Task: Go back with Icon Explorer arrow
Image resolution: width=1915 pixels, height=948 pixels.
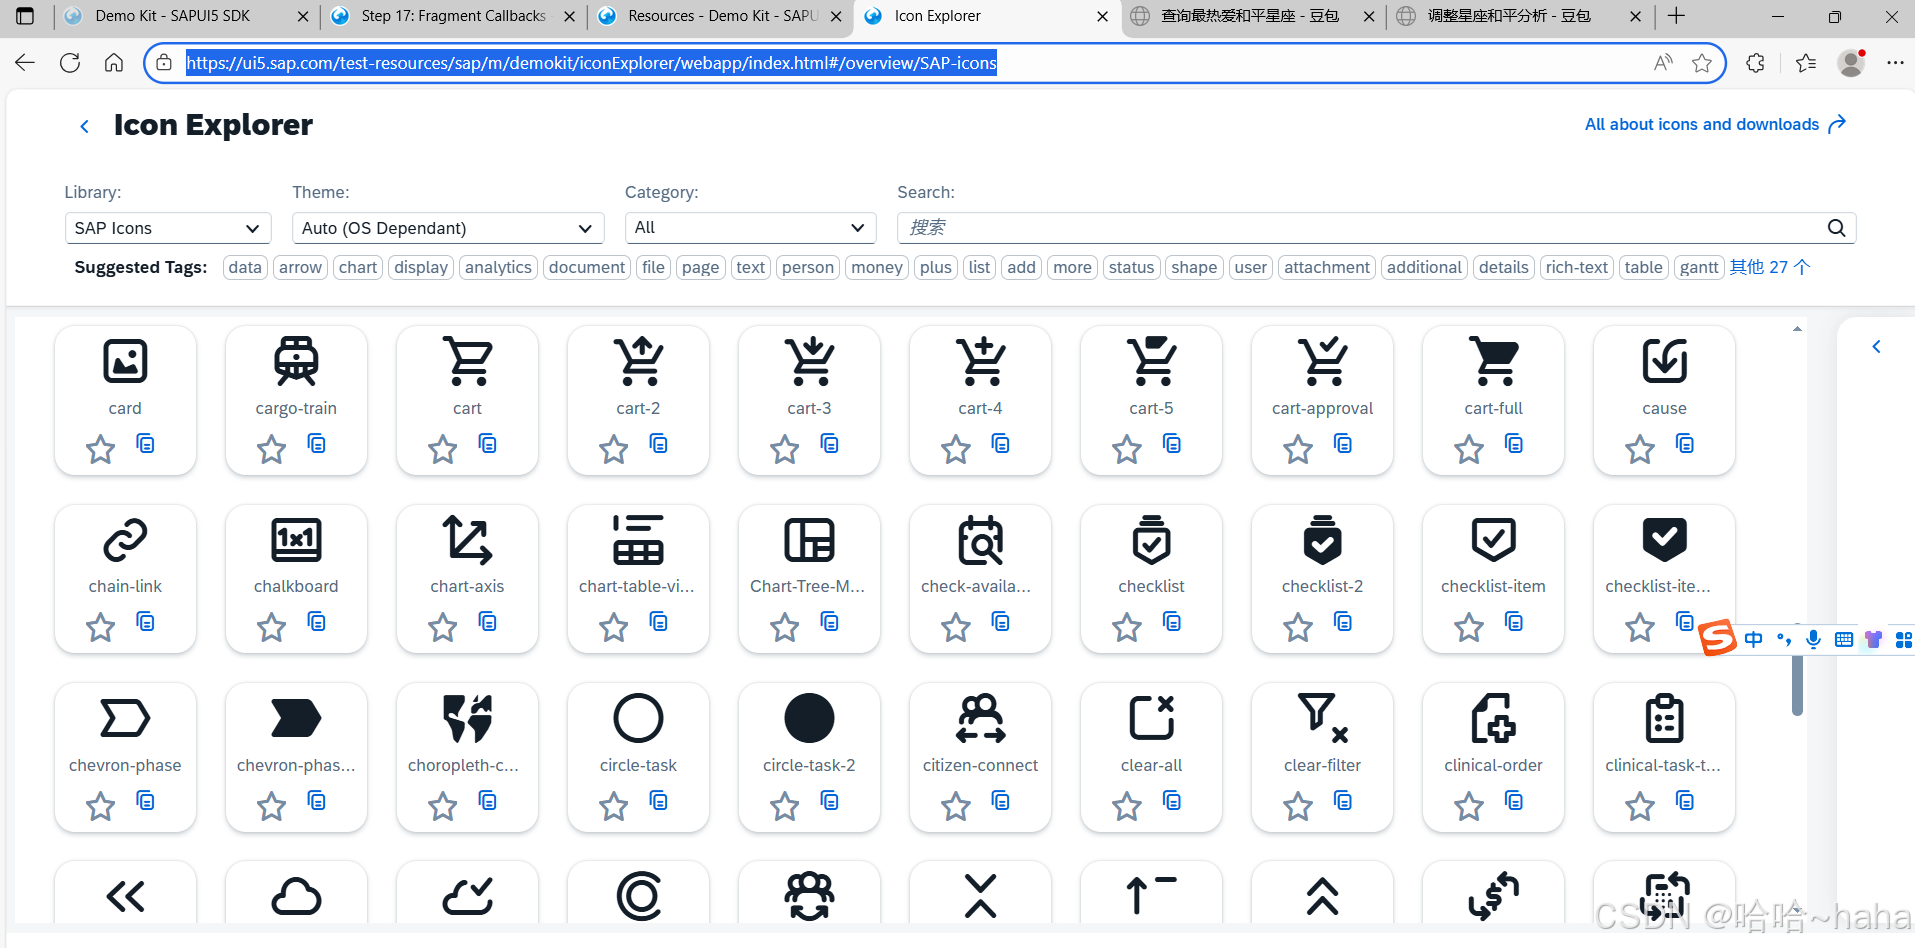Action: (84, 126)
